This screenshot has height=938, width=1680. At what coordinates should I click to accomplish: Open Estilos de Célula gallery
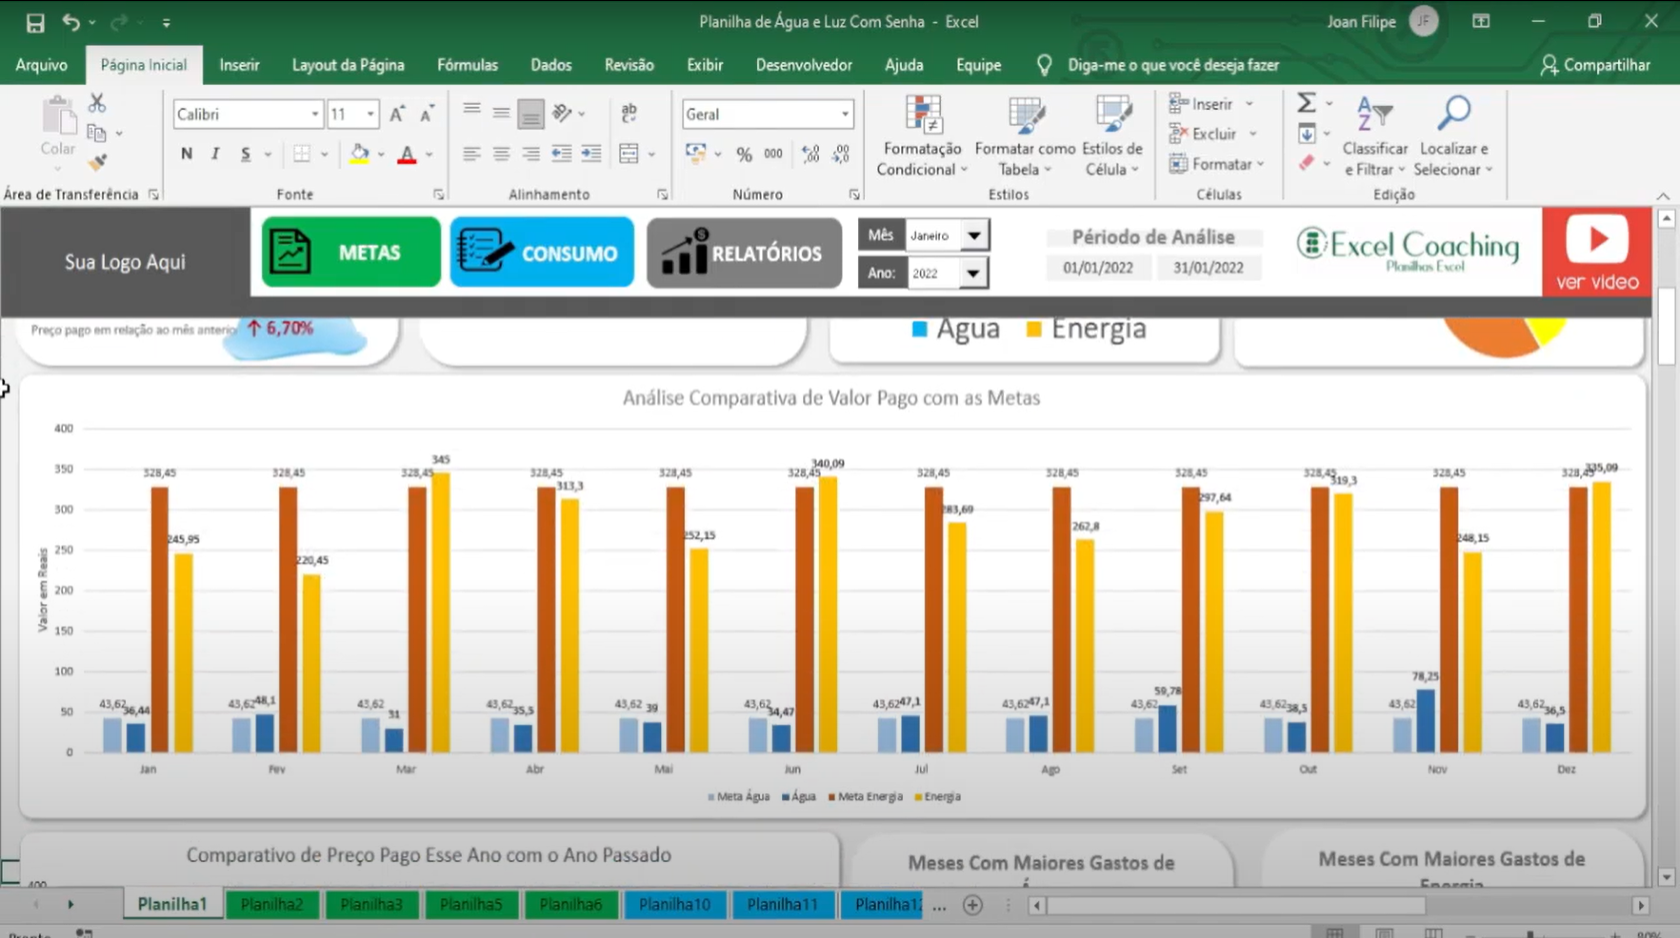(x=1112, y=138)
